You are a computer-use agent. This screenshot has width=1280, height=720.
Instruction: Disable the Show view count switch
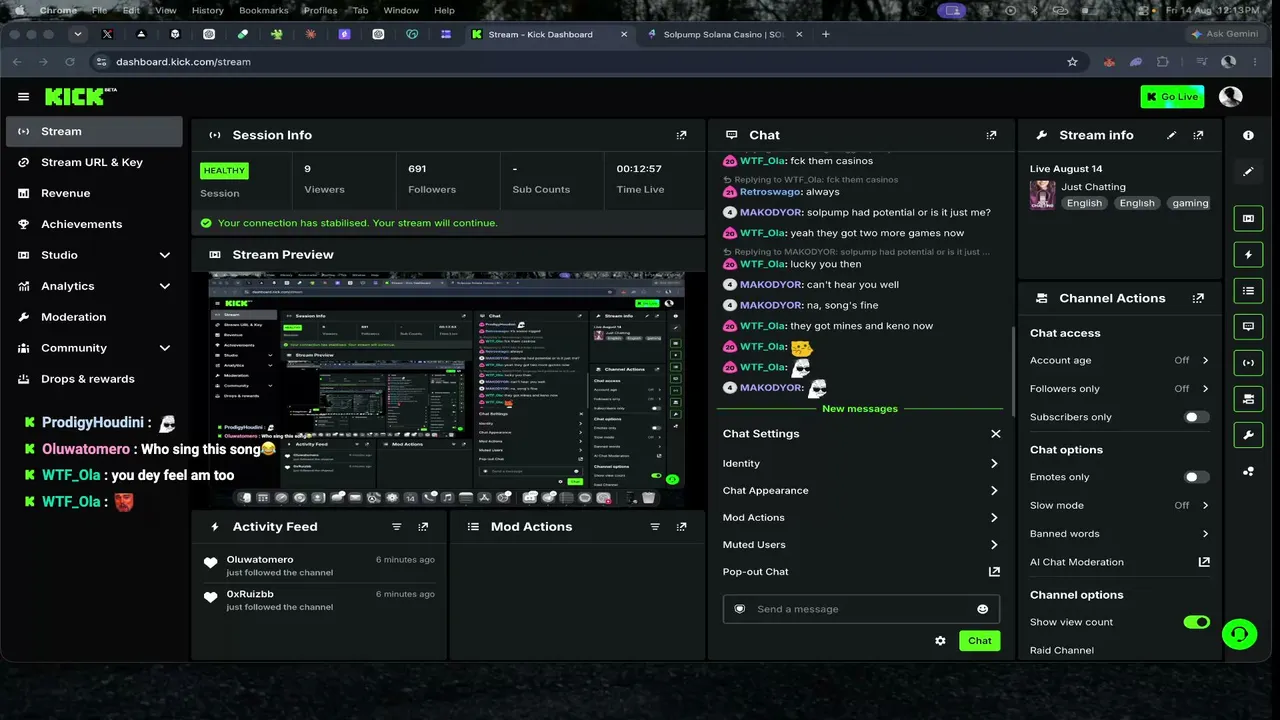[1197, 622]
